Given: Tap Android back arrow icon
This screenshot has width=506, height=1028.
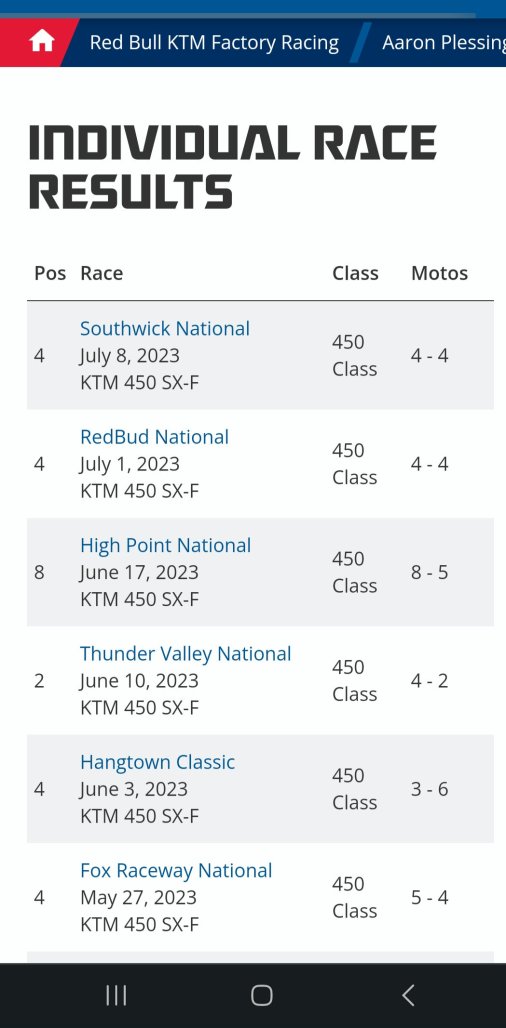Looking at the screenshot, I should click(x=408, y=995).
